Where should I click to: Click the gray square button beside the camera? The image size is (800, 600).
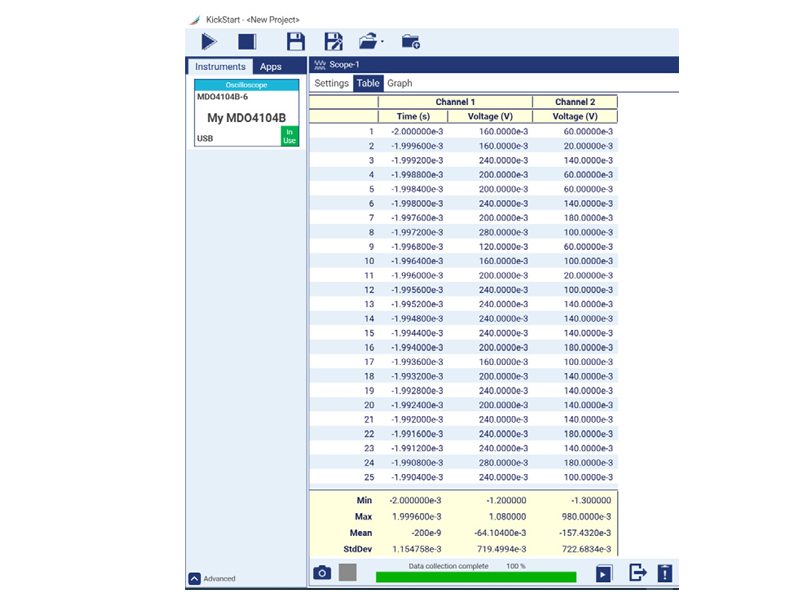[x=347, y=573]
